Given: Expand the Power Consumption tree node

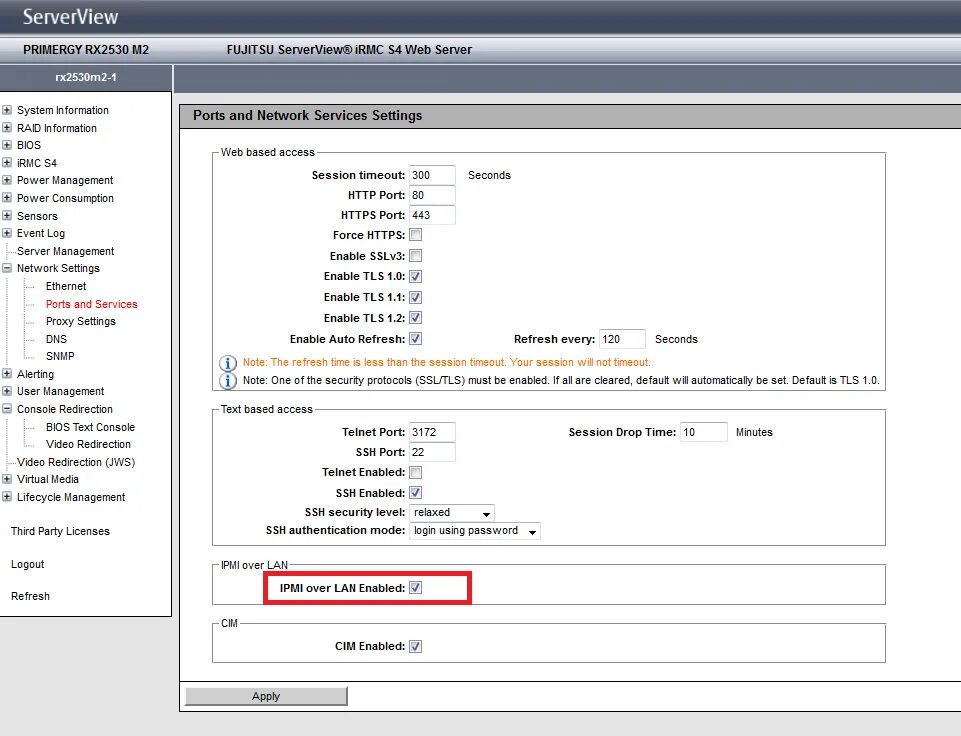Looking at the screenshot, I should (x=7, y=198).
